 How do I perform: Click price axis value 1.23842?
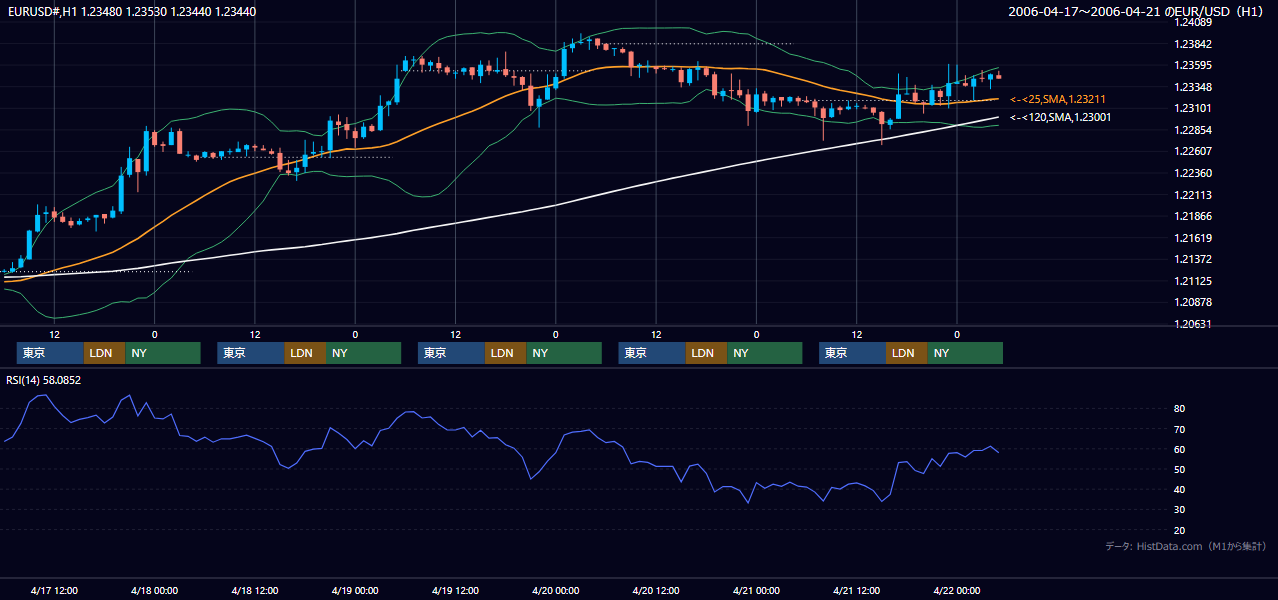coord(1192,44)
